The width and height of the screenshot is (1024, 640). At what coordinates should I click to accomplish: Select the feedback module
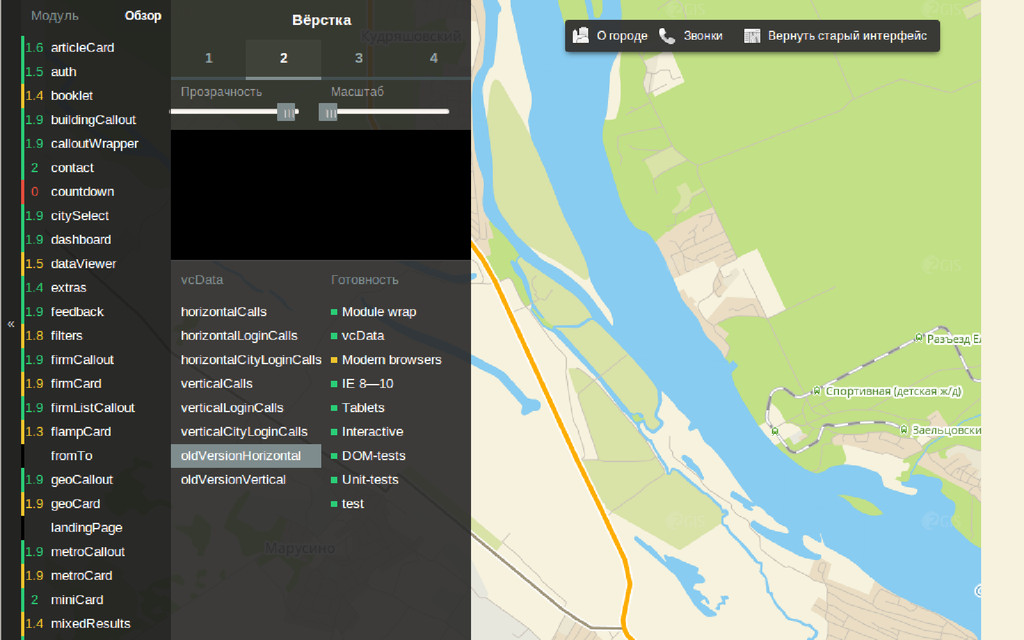(x=77, y=312)
